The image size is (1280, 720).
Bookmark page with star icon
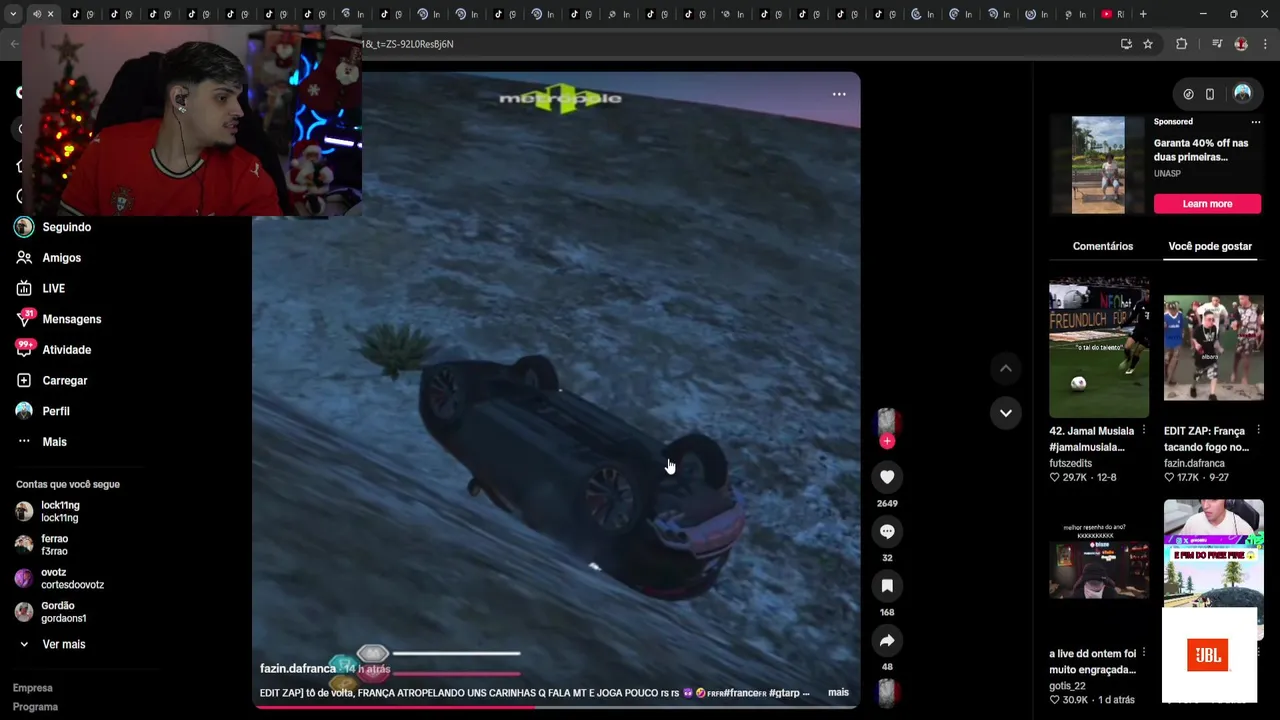point(1148,44)
